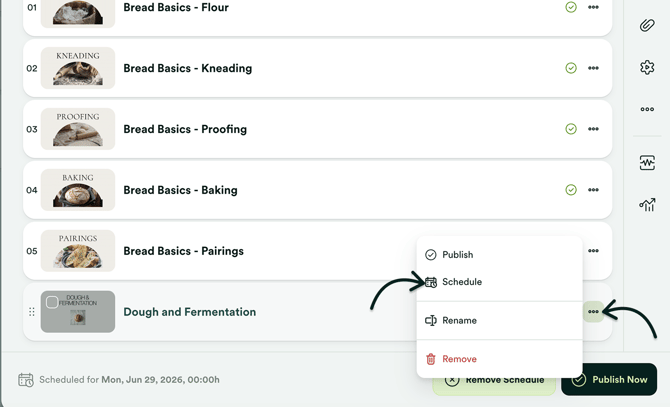Click published checkmark on Bread Basics - Kneading
The image size is (670, 407).
[571, 68]
